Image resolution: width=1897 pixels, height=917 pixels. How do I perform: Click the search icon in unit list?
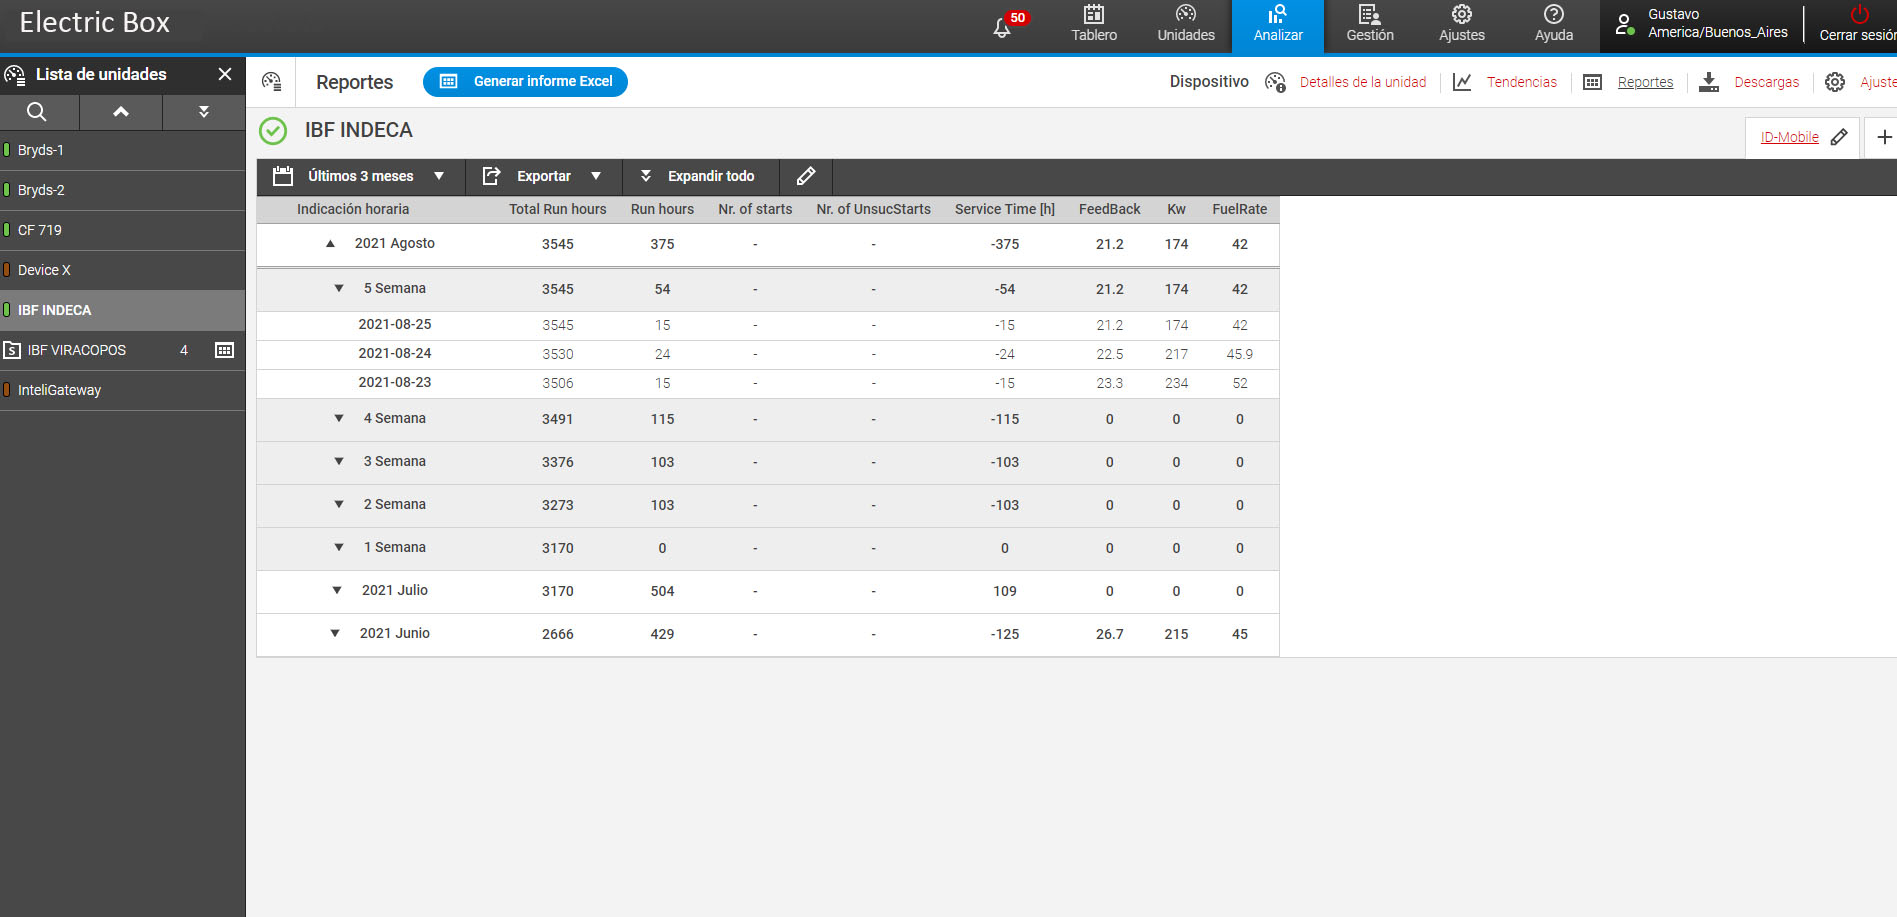[x=37, y=112]
